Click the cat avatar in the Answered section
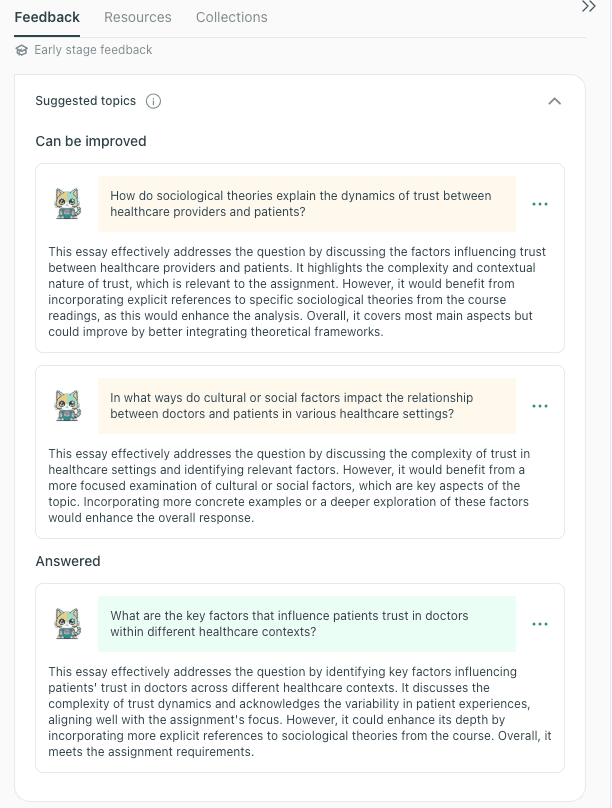This screenshot has width=612, height=808. point(67,623)
